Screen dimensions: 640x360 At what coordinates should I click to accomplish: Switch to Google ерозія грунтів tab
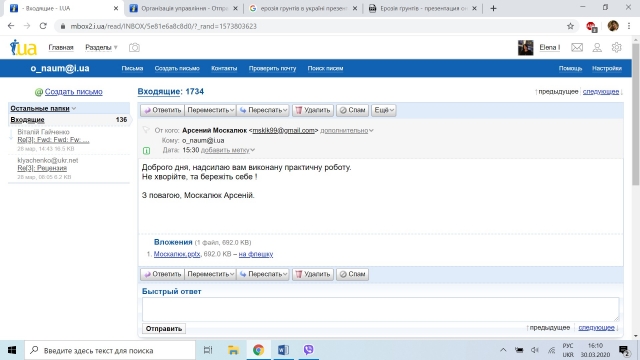pyautogui.click(x=303, y=8)
